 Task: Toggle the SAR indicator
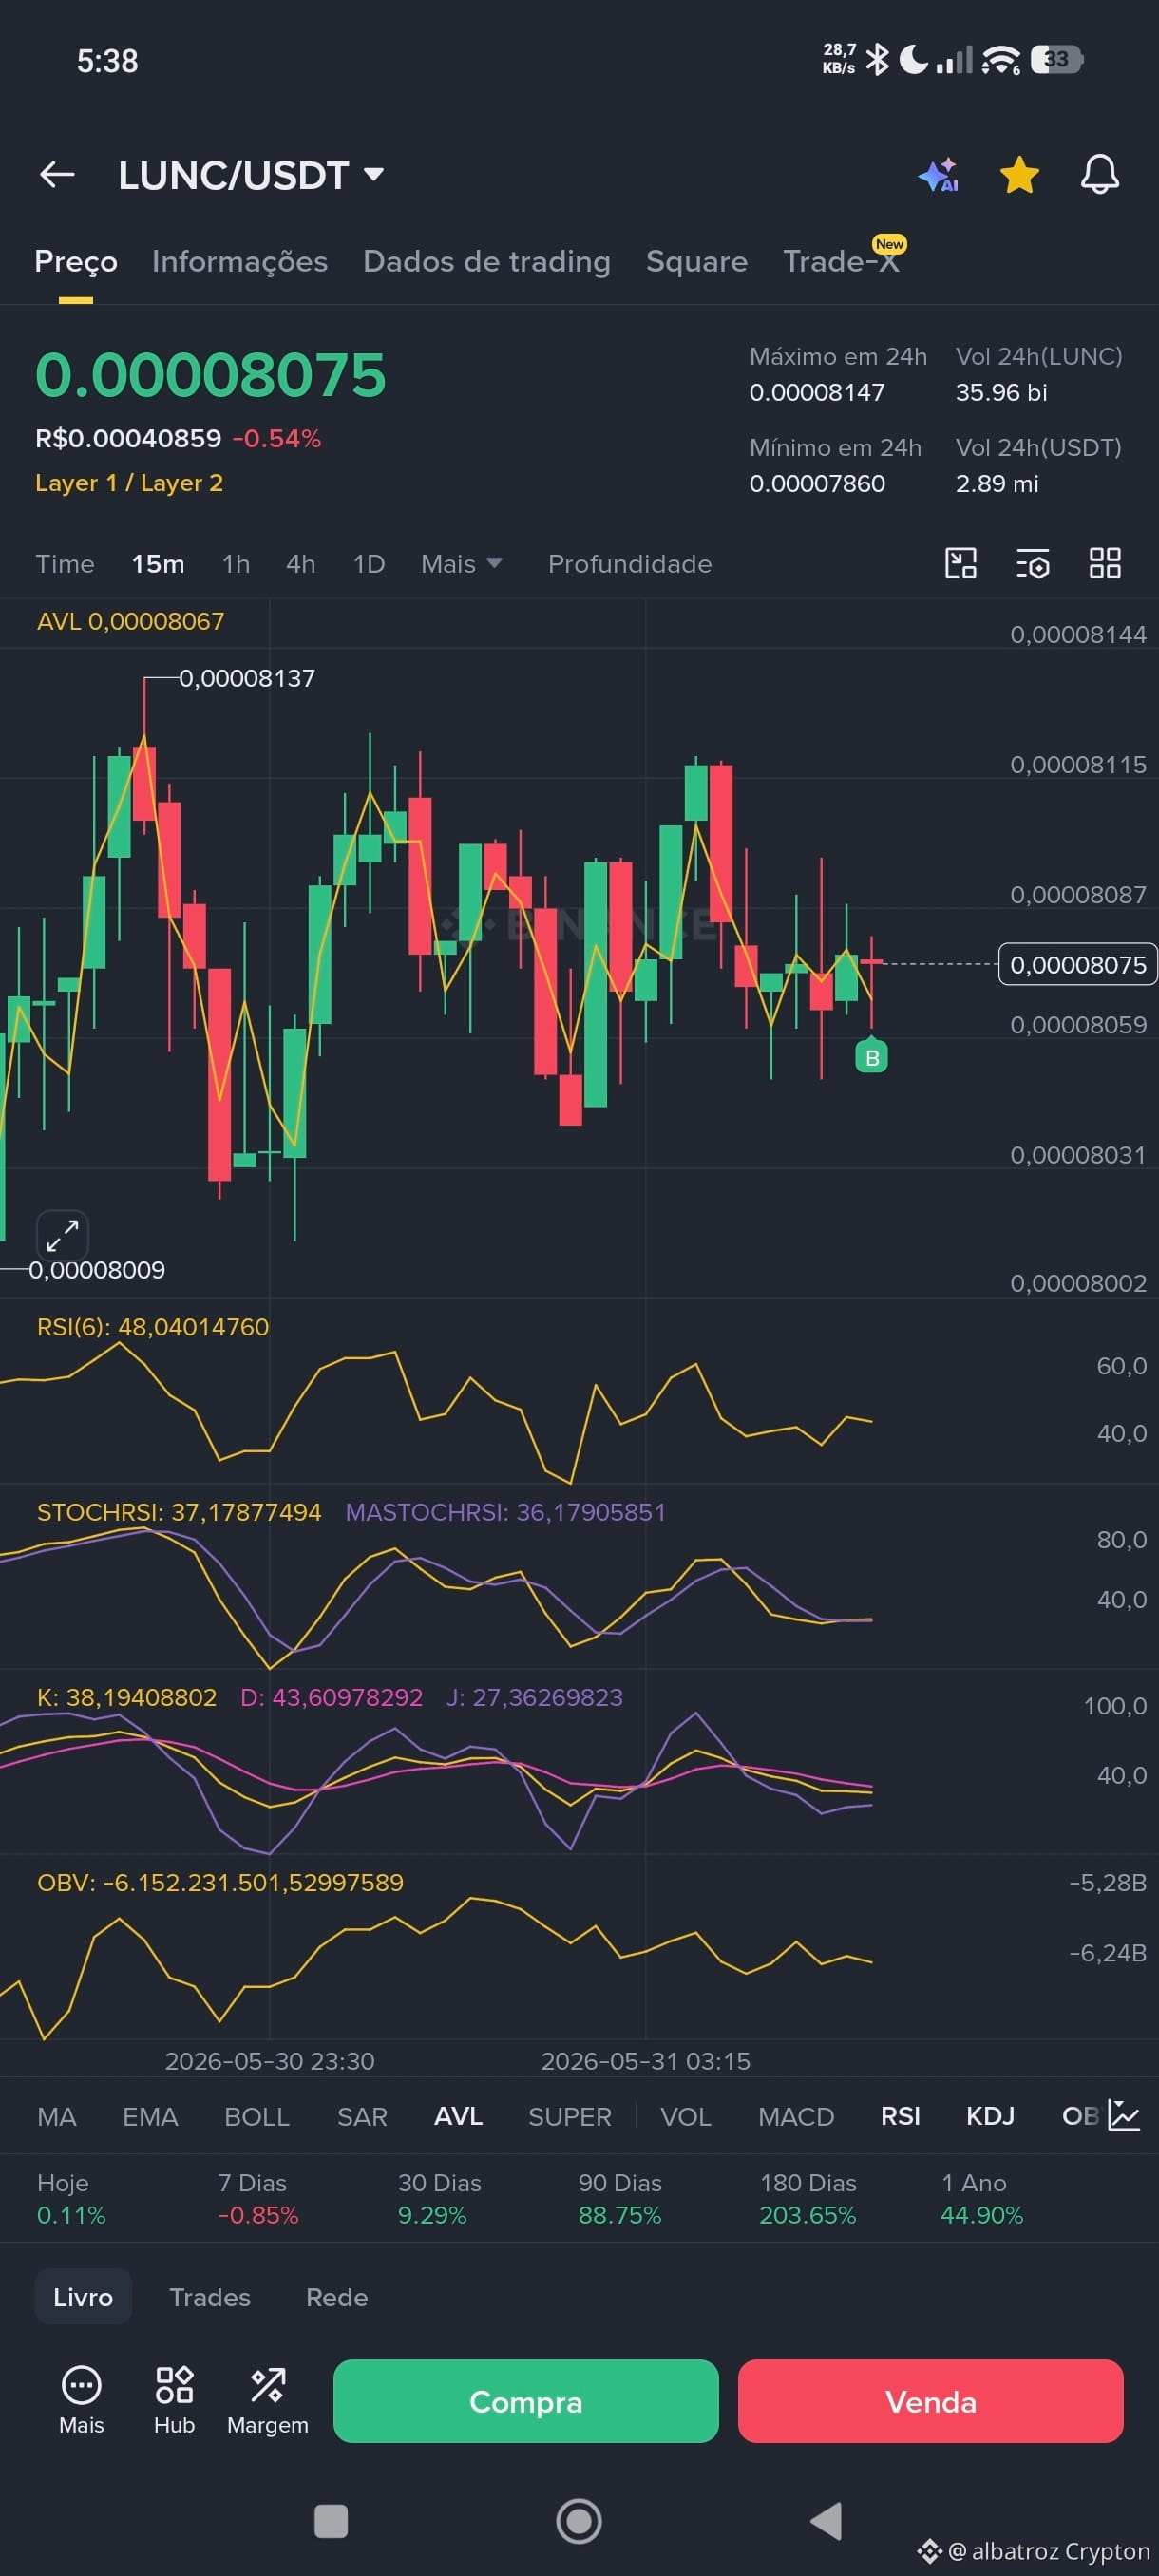point(362,2117)
